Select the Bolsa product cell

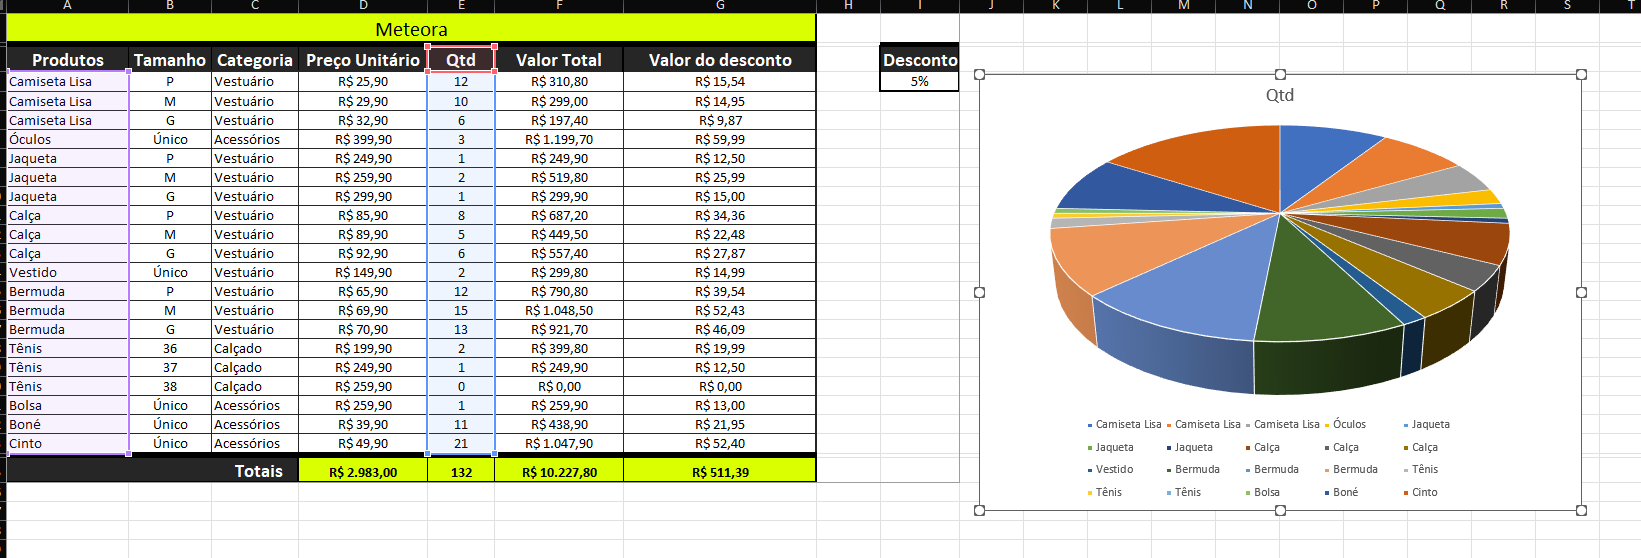(x=68, y=405)
